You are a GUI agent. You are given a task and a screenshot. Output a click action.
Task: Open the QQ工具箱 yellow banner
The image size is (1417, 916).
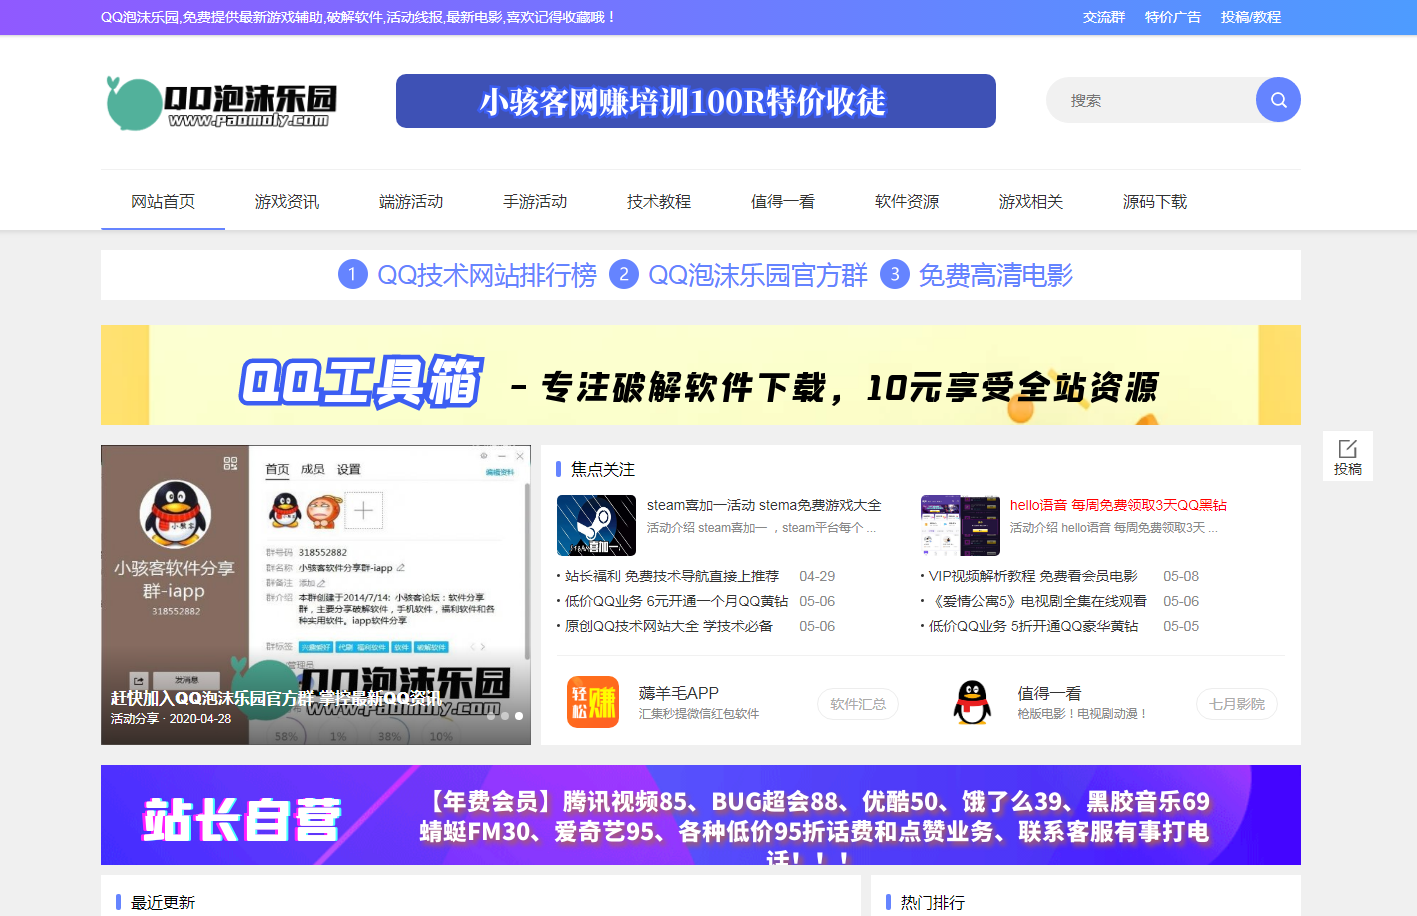pyautogui.click(x=700, y=375)
